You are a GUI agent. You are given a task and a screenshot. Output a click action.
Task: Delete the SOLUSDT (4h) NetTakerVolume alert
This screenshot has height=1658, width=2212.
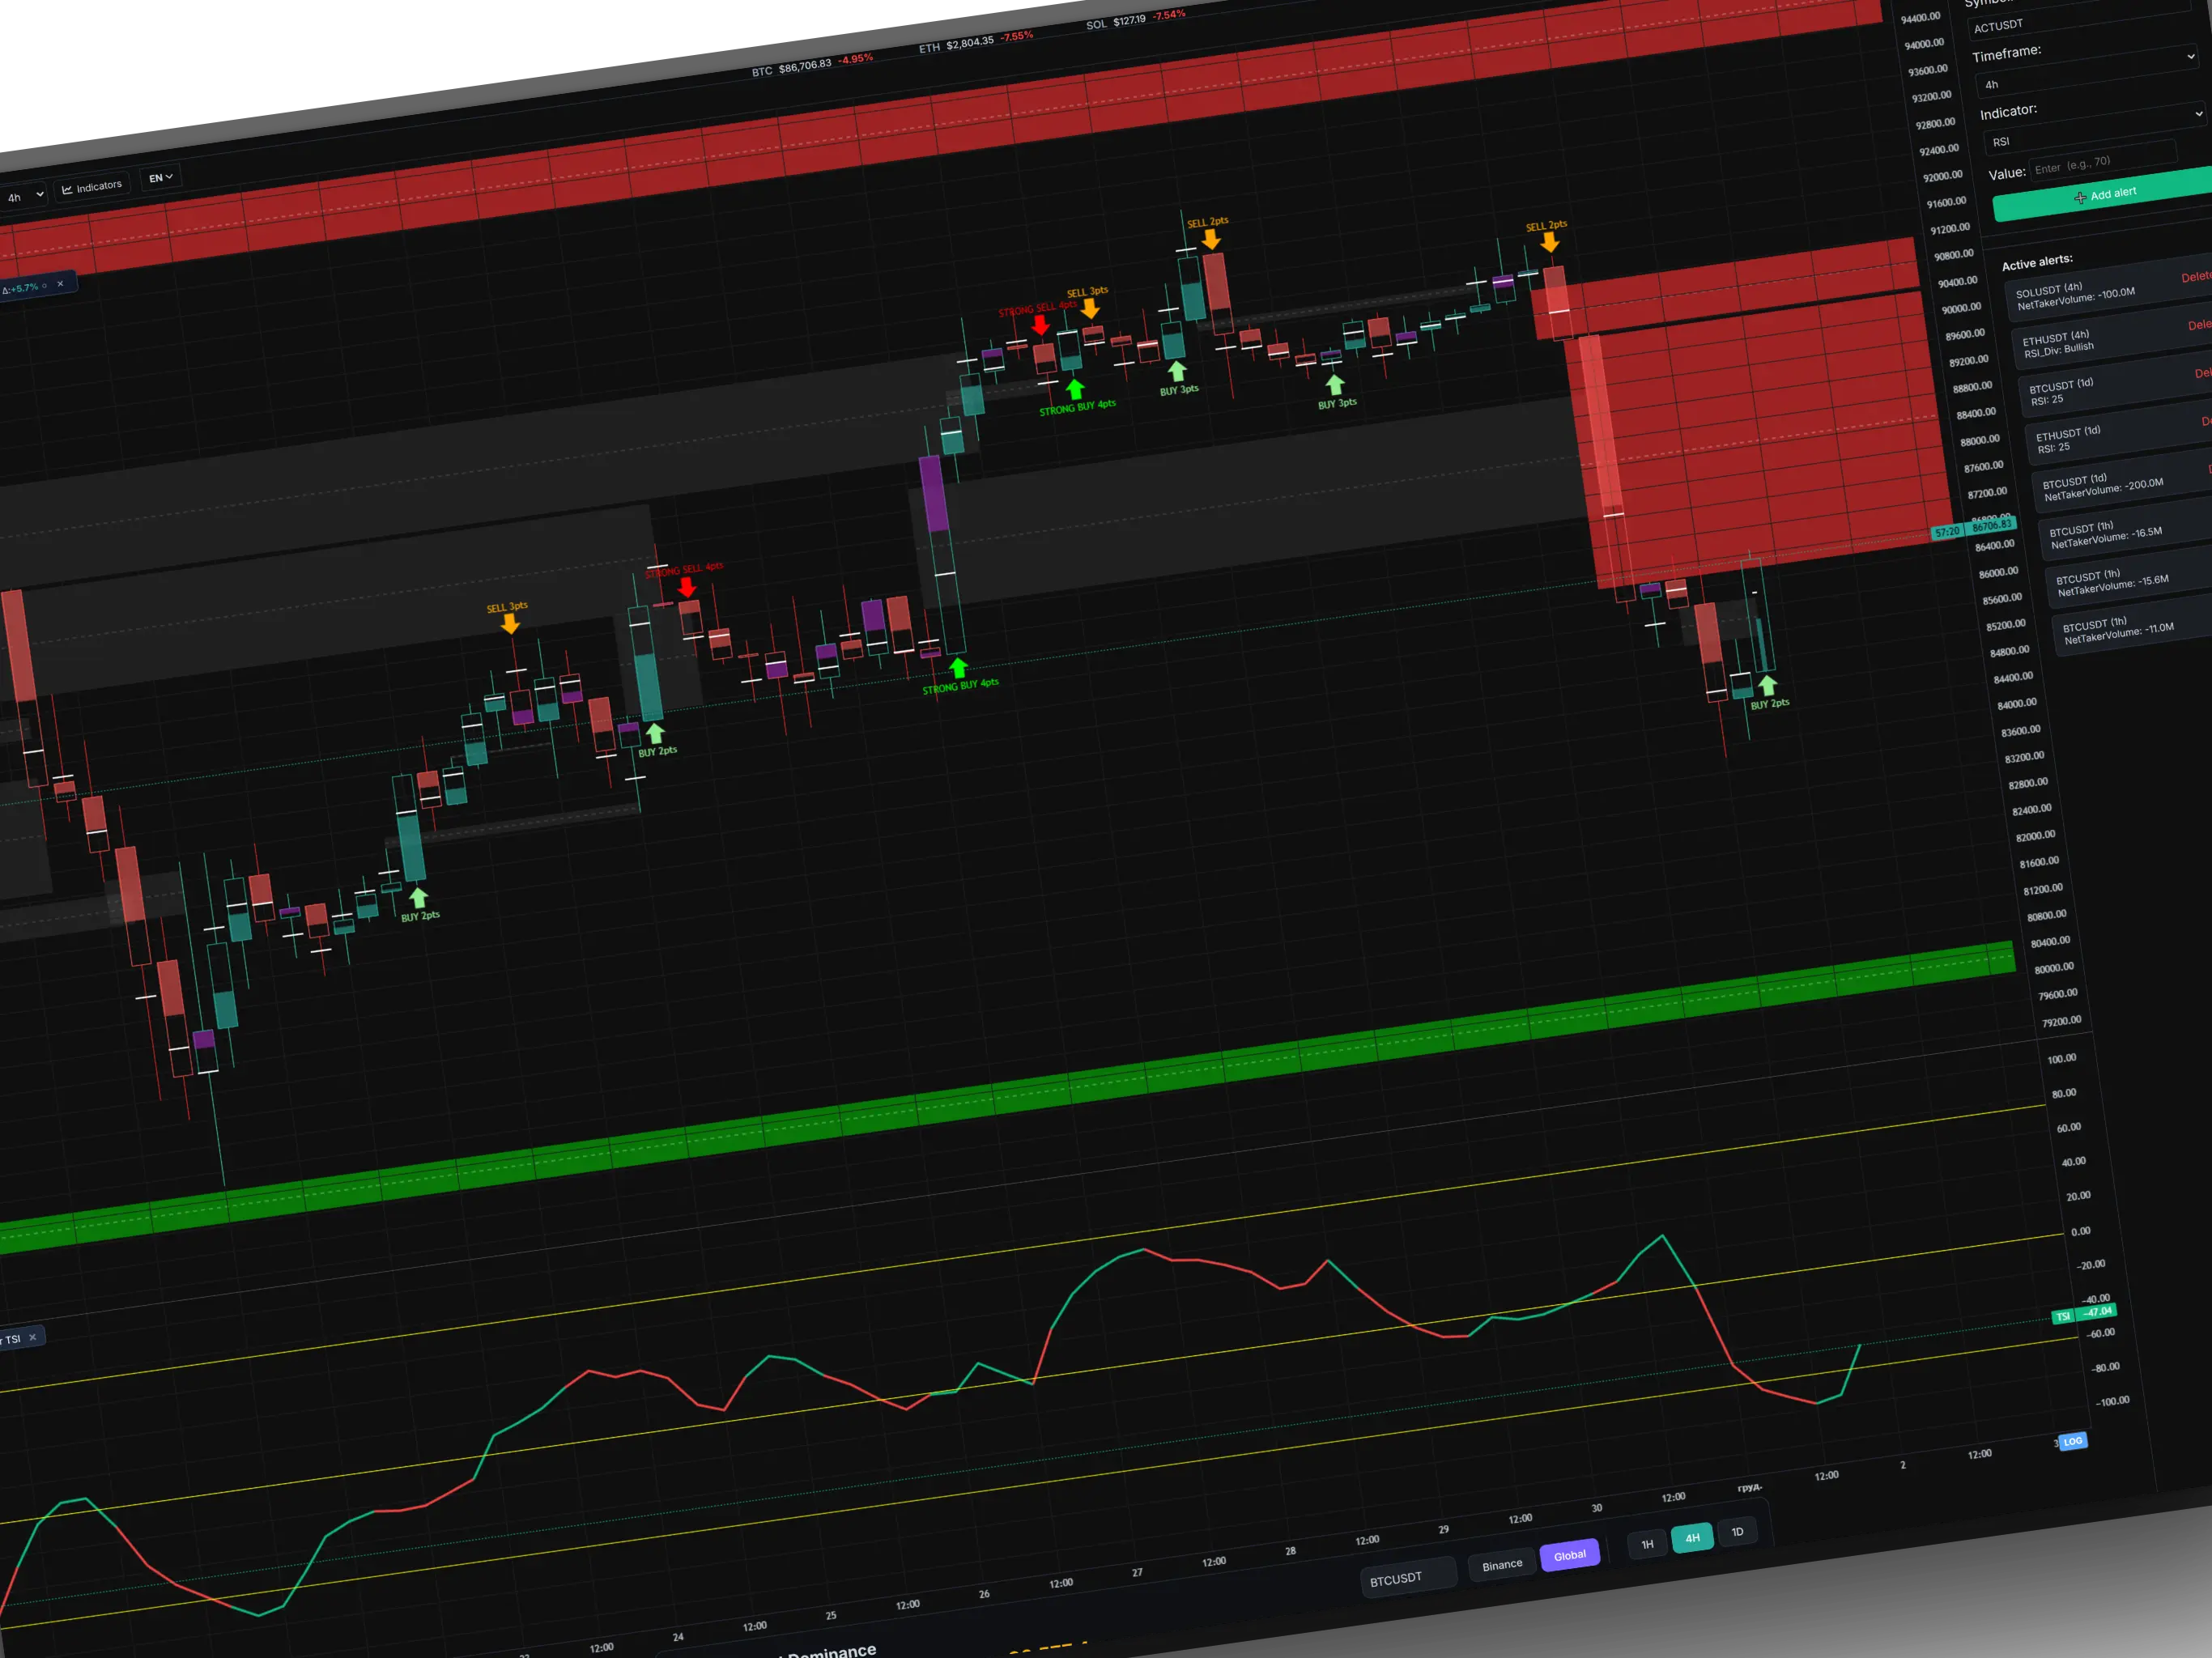(x=2195, y=277)
